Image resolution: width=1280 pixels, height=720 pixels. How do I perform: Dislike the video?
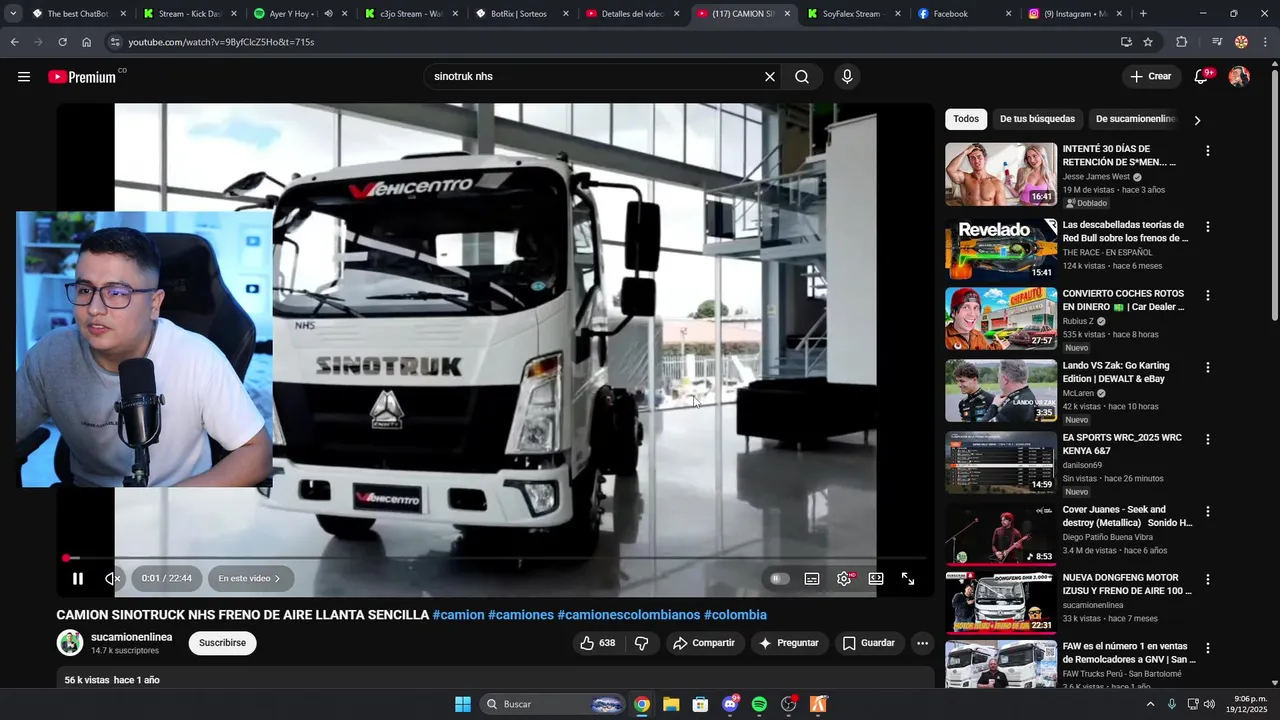pos(642,643)
